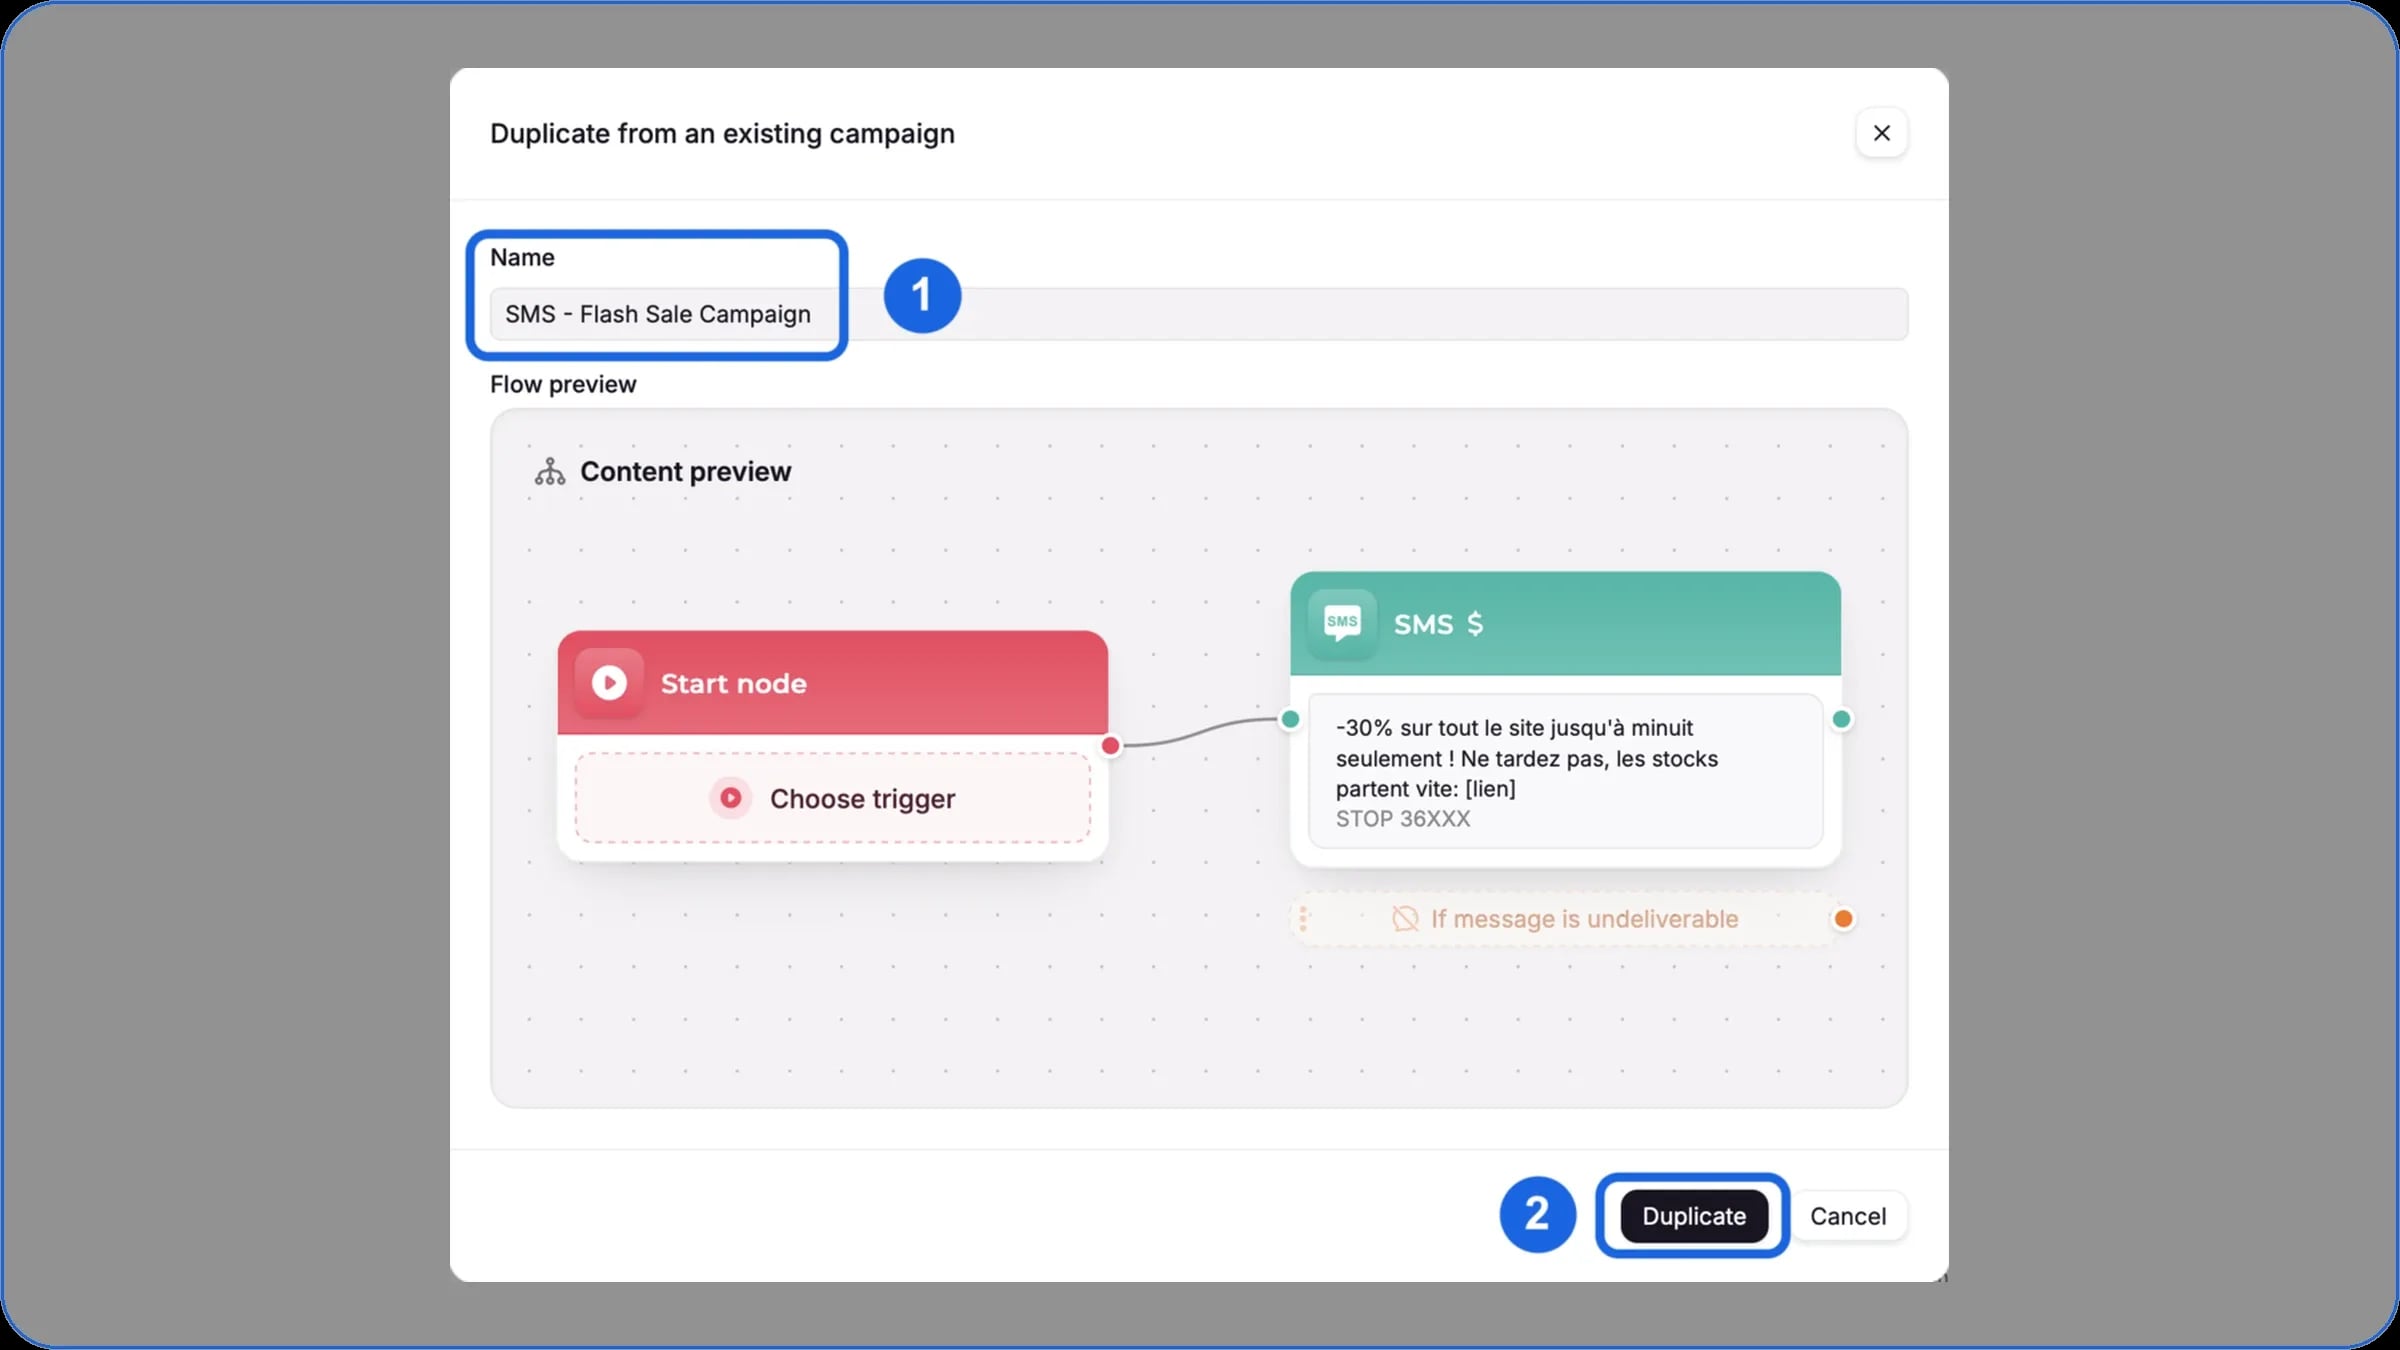This screenshot has width=2400, height=1350.
Task: Select the Choose trigger placeholder
Action: tap(832, 798)
